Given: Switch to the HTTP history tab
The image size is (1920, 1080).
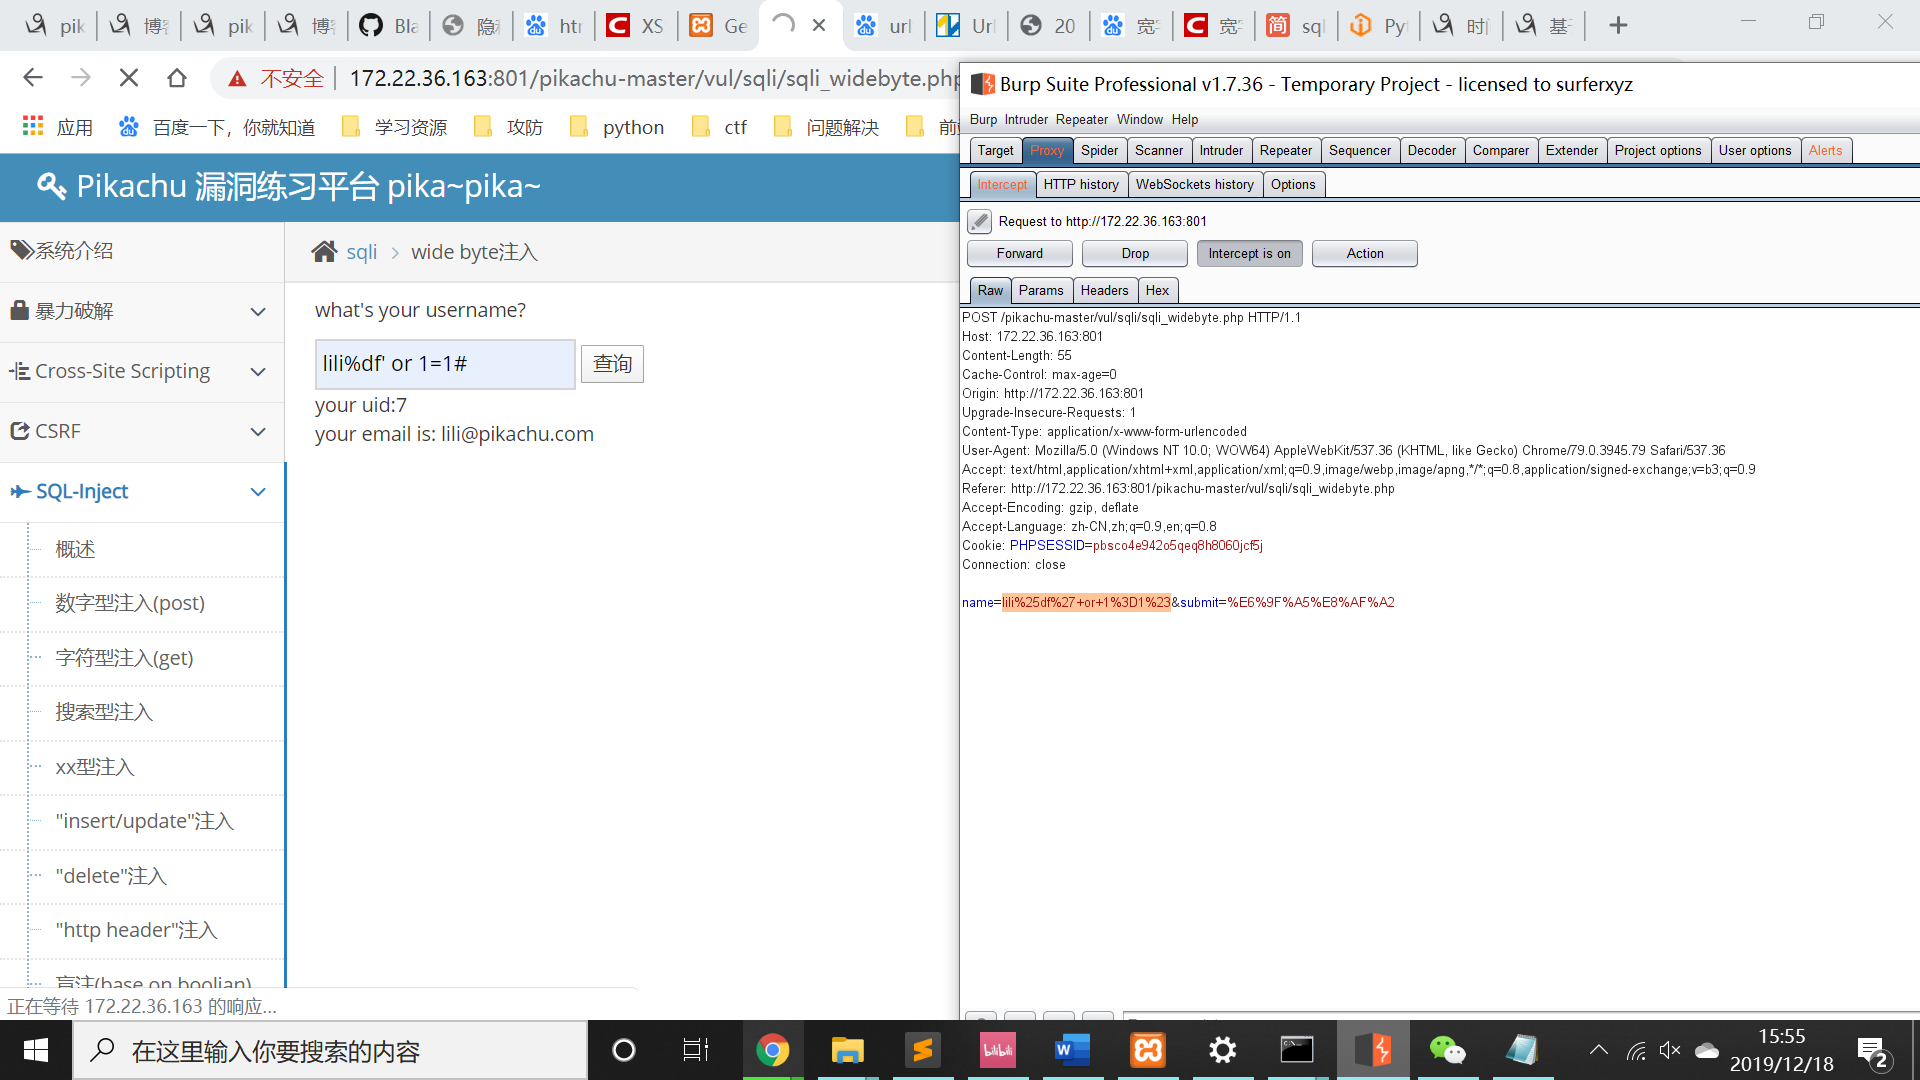Looking at the screenshot, I should tap(1080, 185).
